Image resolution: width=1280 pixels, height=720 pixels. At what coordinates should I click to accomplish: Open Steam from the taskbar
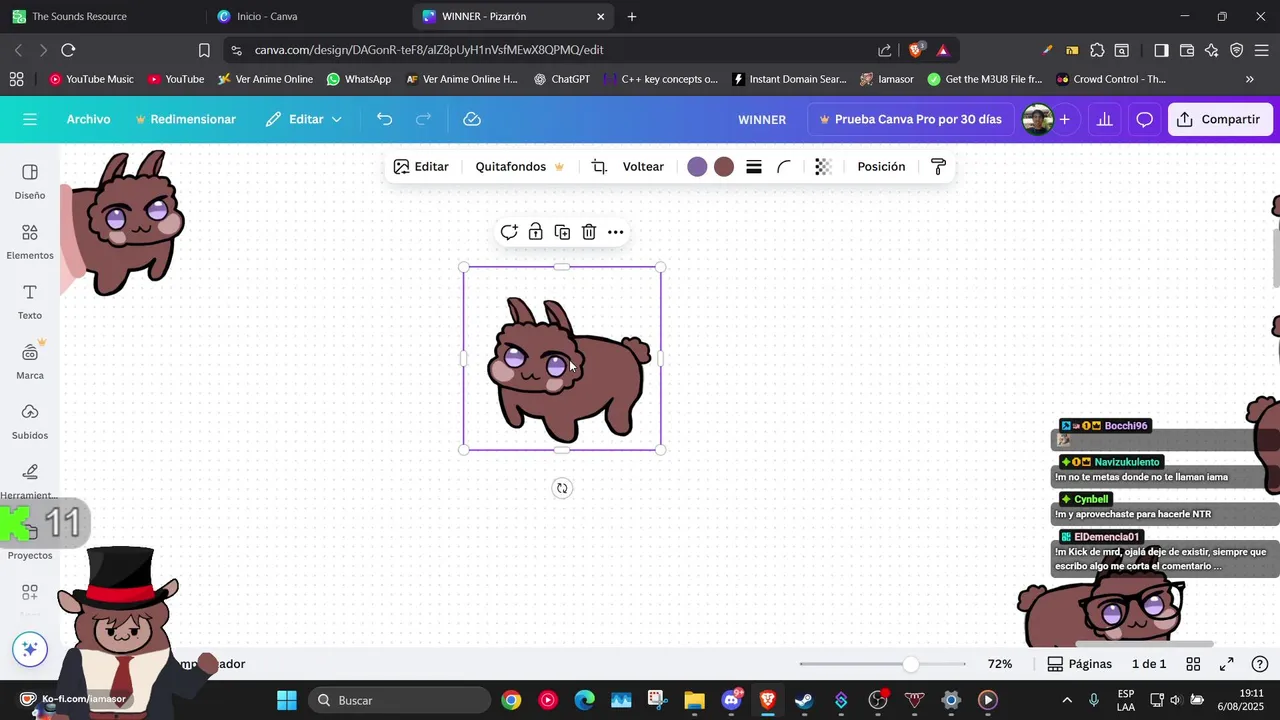(804, 700)
